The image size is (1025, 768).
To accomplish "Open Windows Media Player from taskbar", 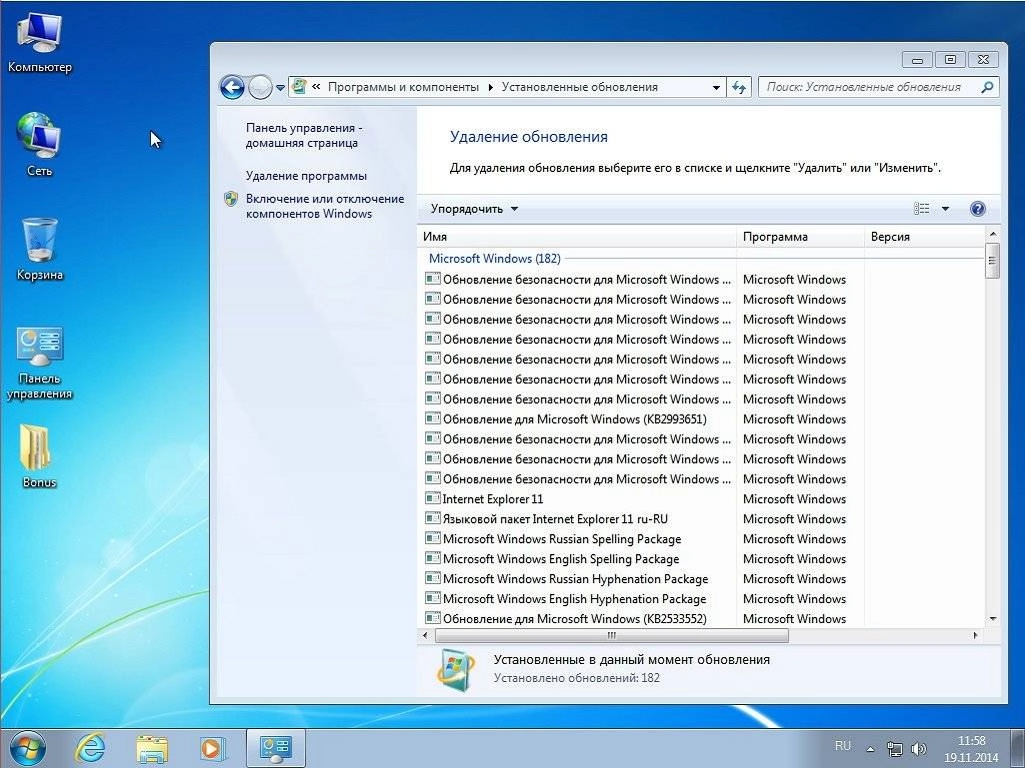I will pos(212,749).
